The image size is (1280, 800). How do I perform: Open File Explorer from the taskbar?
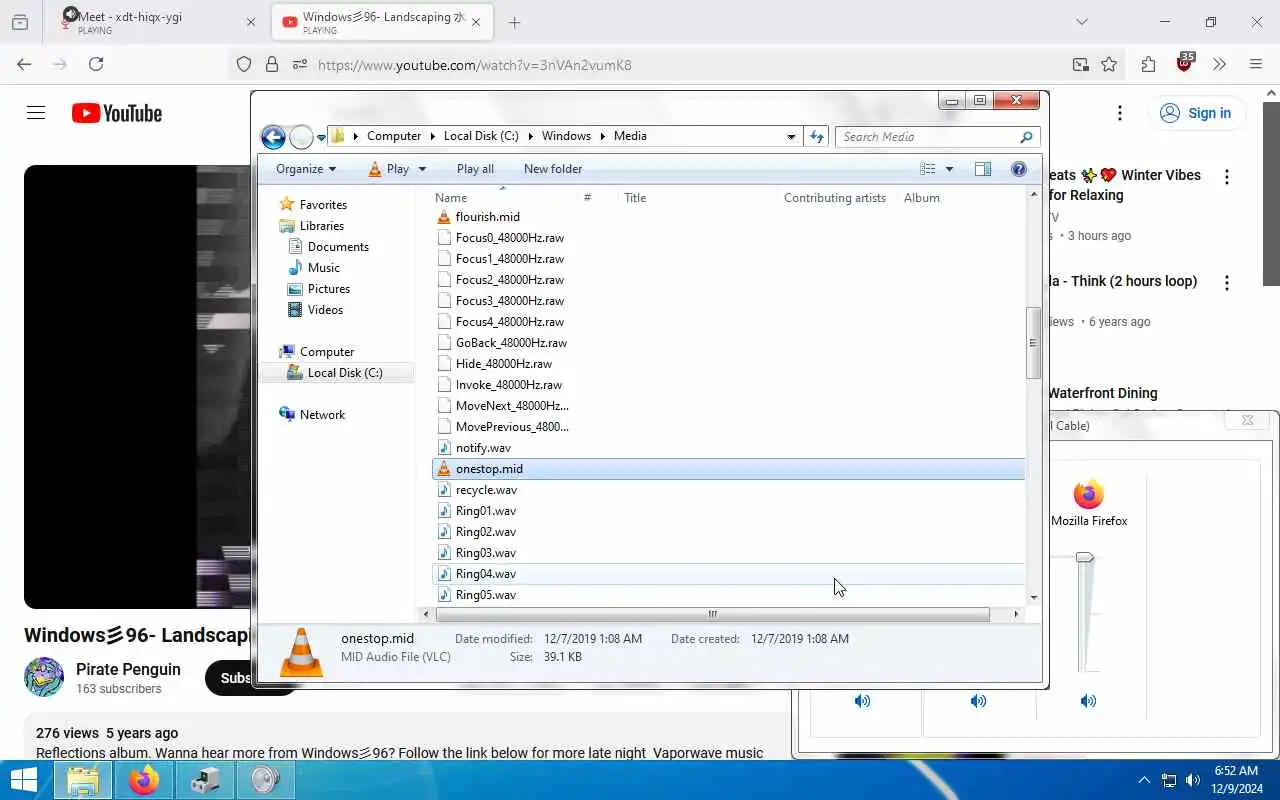tap(83, 780)
